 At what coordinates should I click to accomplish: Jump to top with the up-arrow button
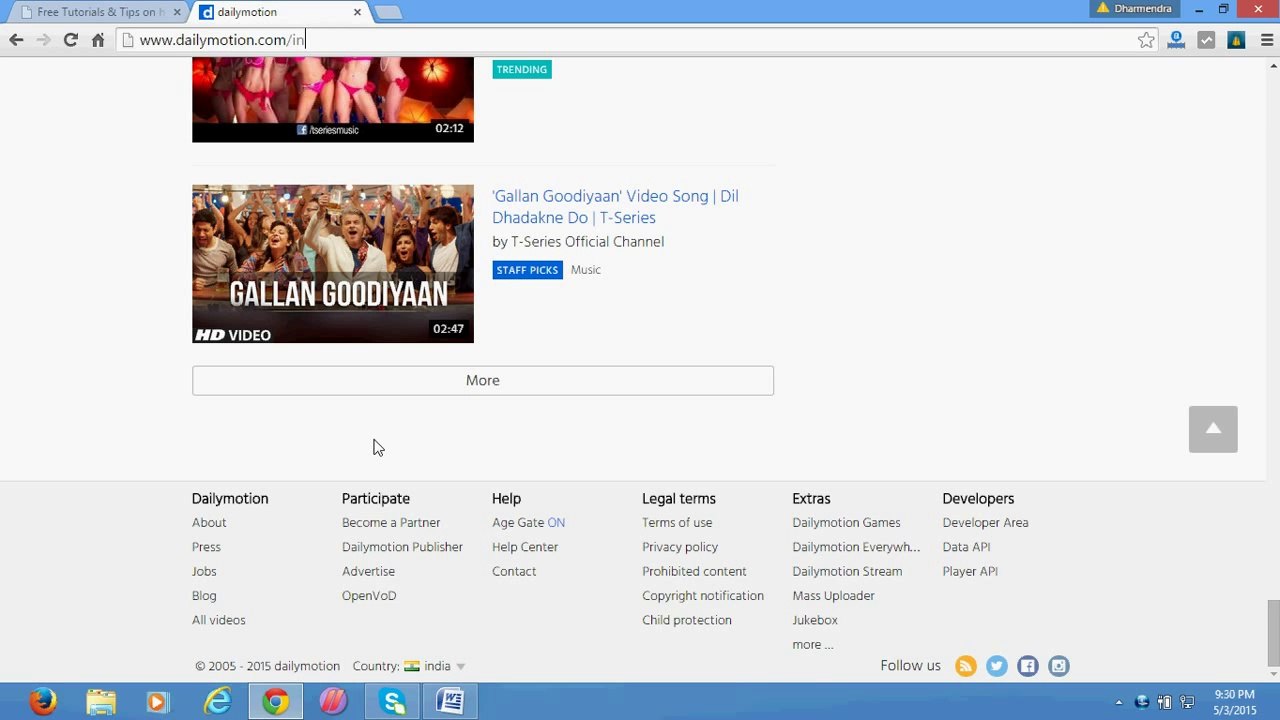(1213, 429)
